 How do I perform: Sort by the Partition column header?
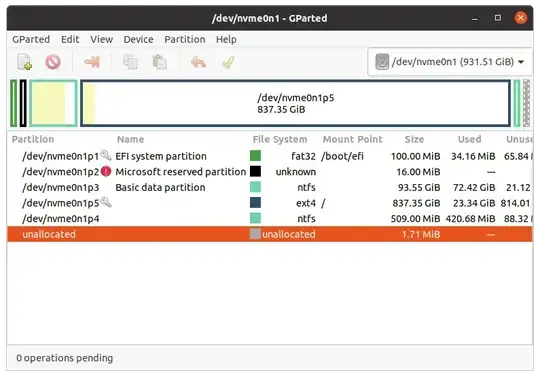(33, 139)
